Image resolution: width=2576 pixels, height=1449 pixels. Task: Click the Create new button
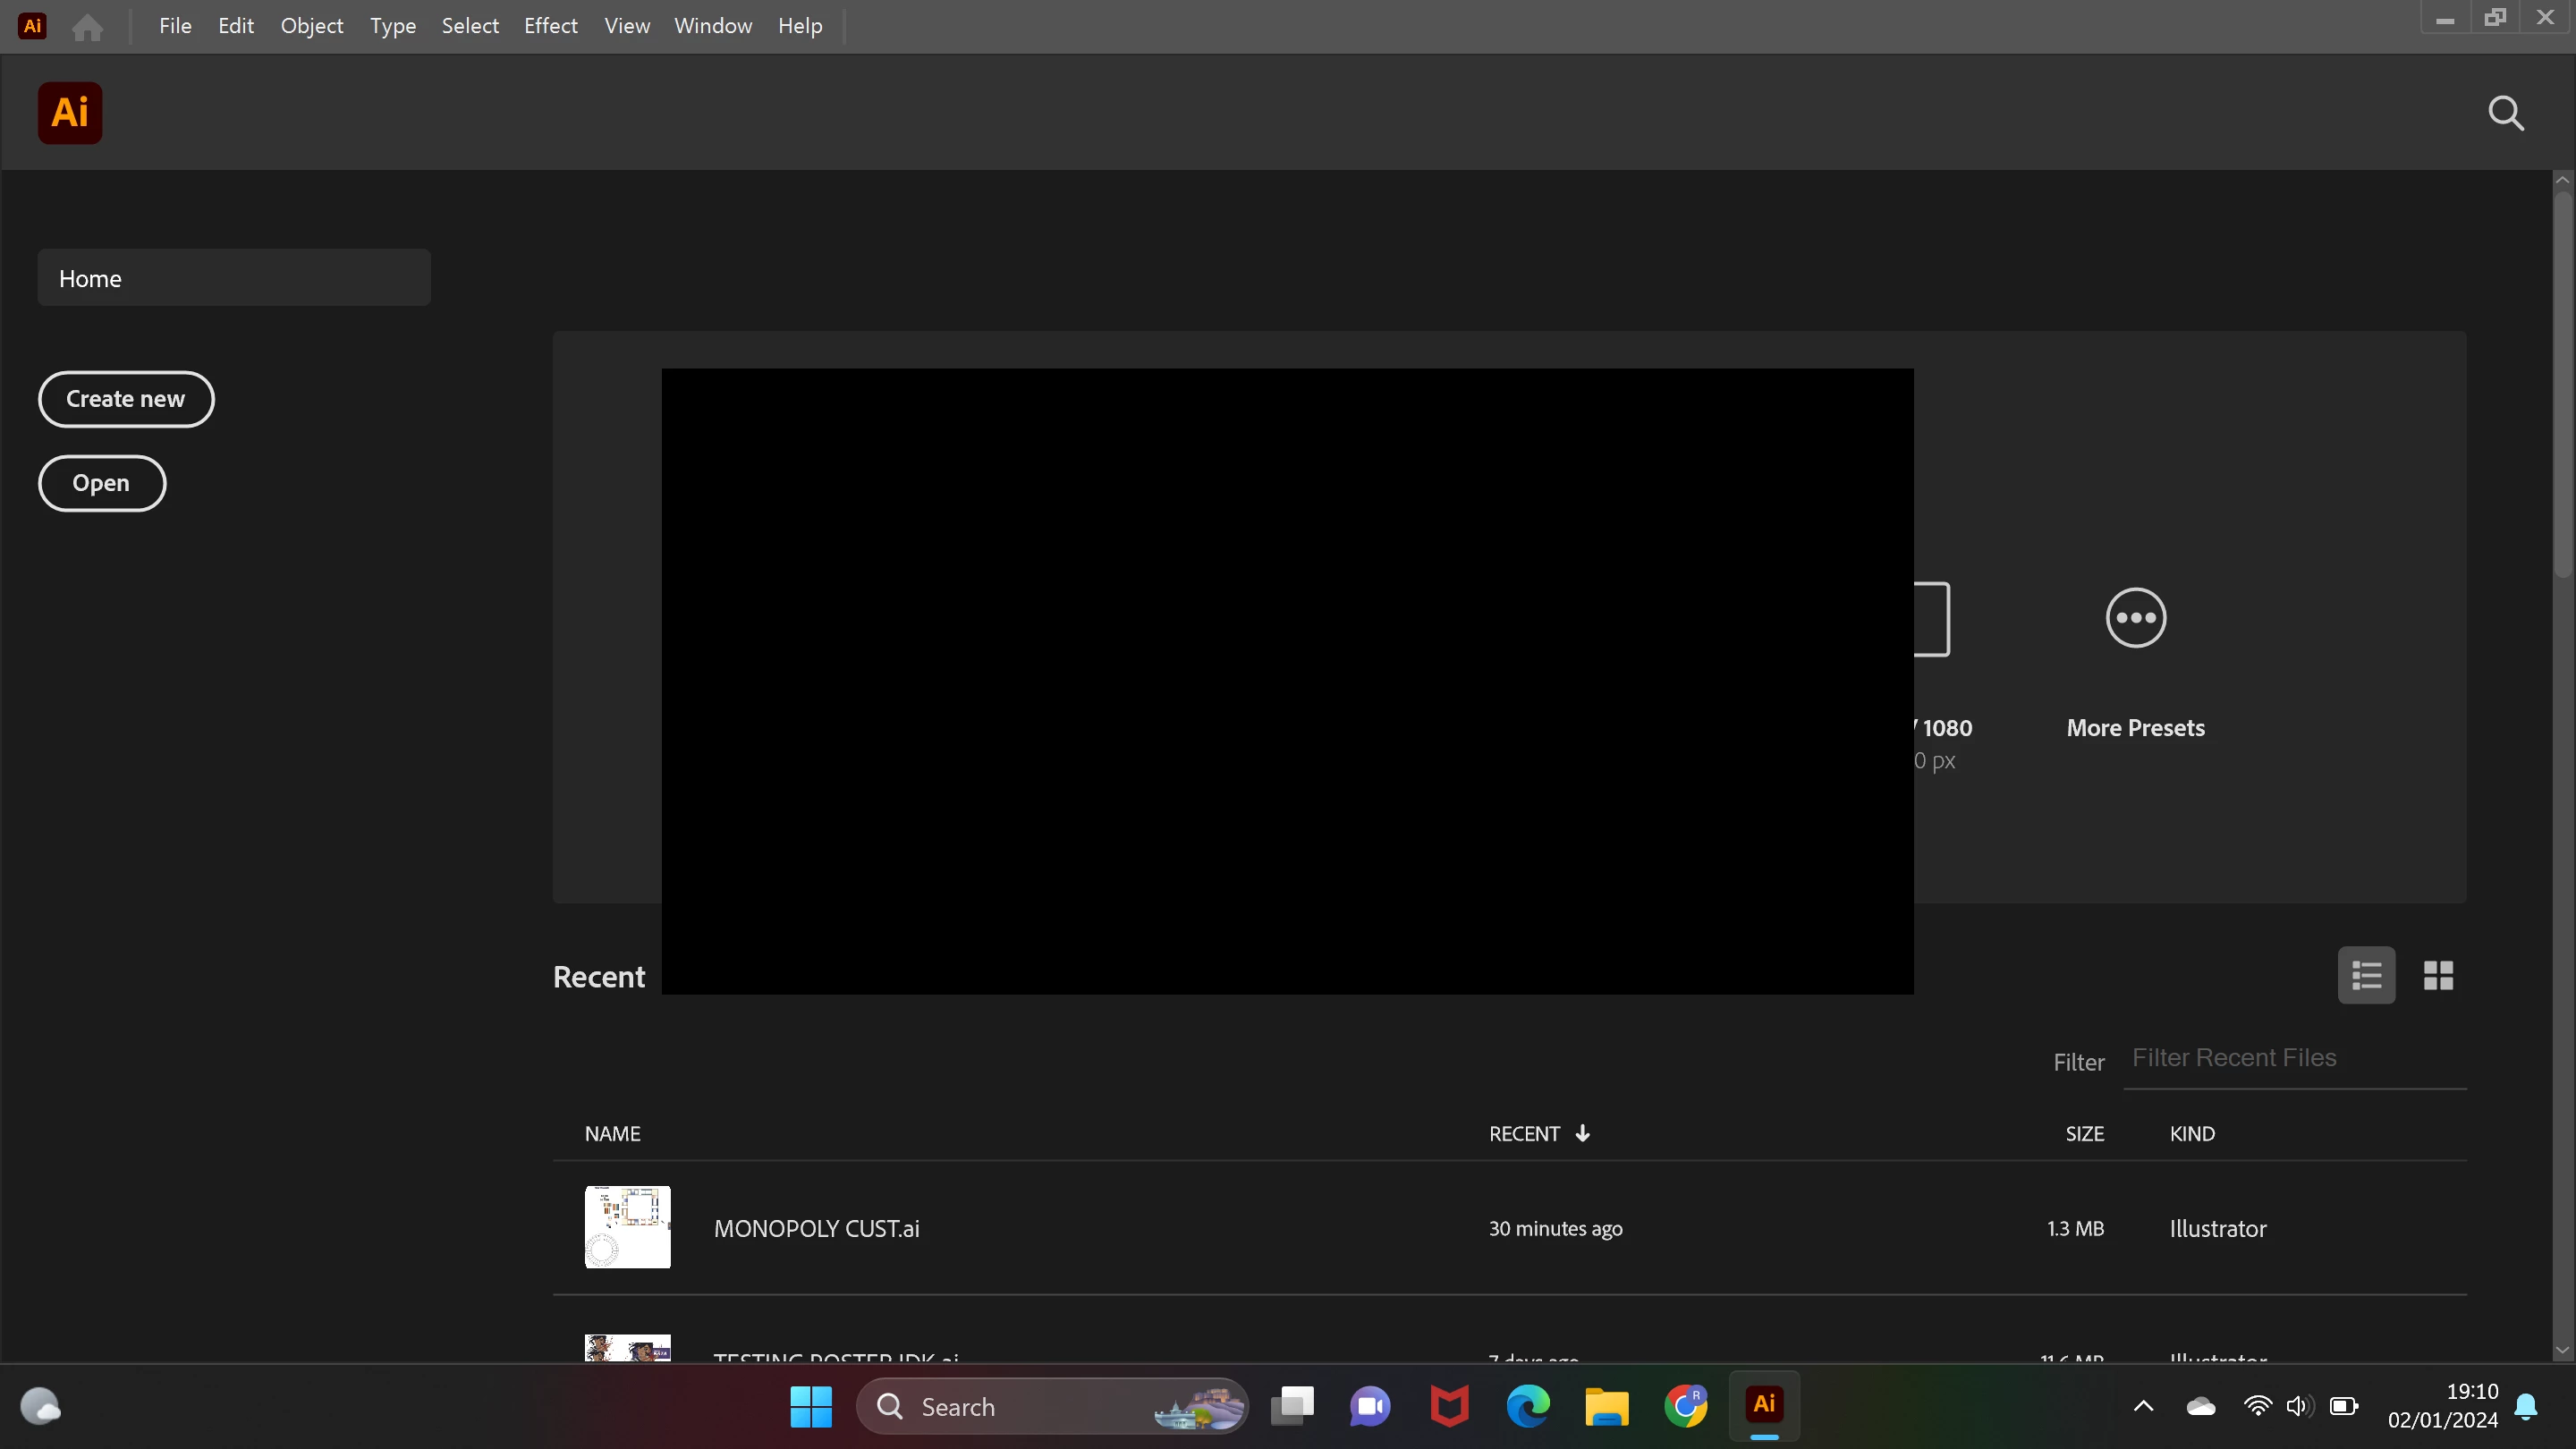point(126,399)
